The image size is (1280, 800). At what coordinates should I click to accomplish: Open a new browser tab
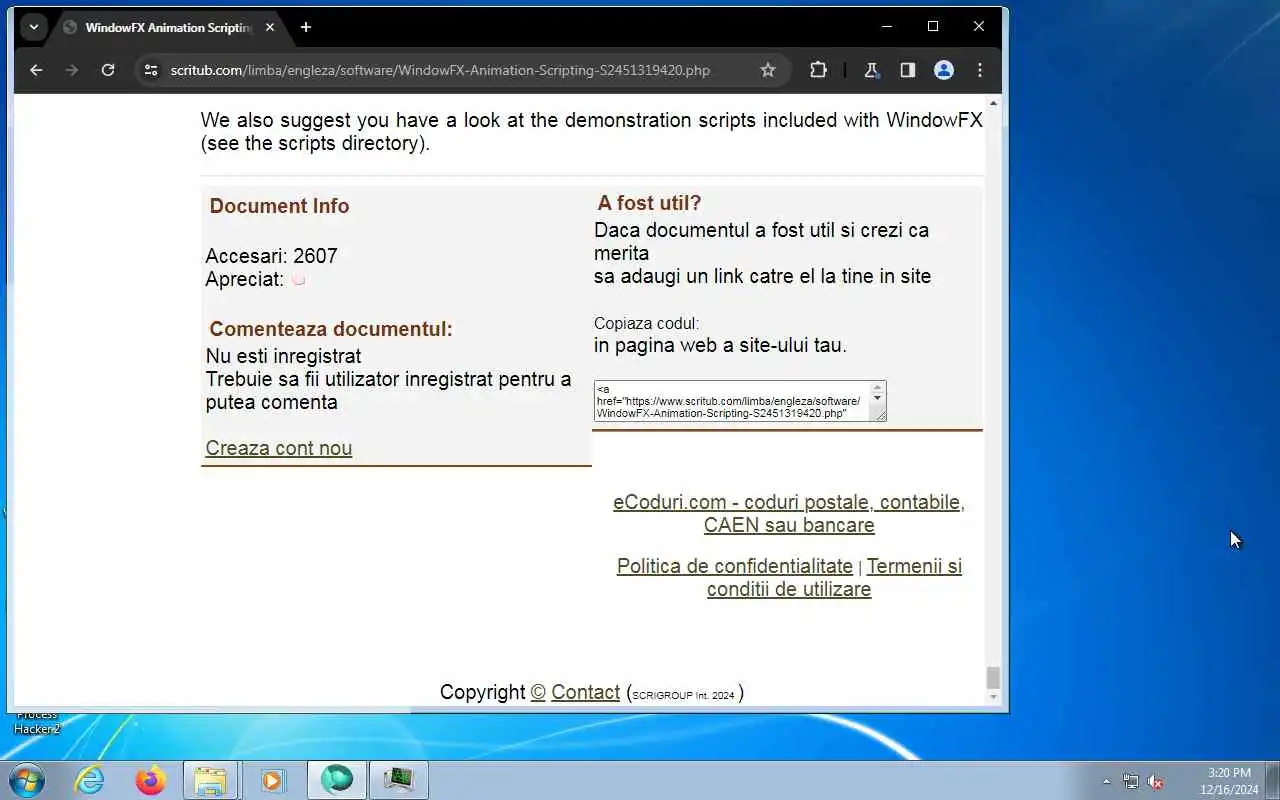306,27
